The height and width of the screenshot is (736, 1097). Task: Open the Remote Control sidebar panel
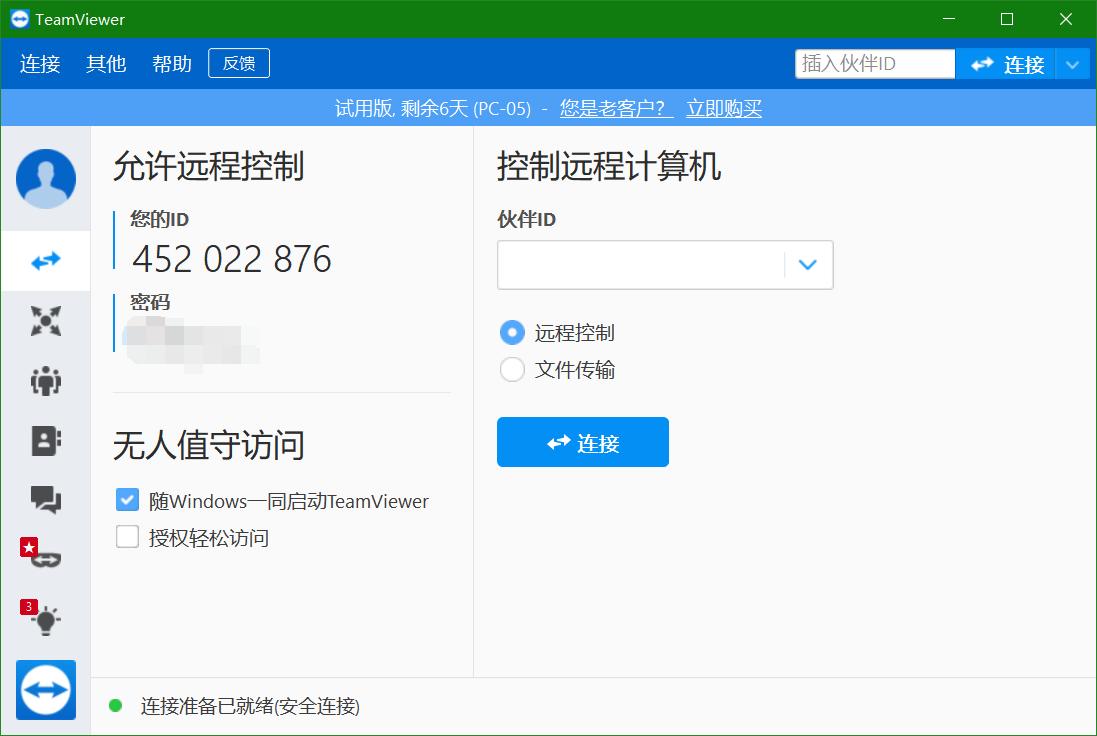pos(45,260)
